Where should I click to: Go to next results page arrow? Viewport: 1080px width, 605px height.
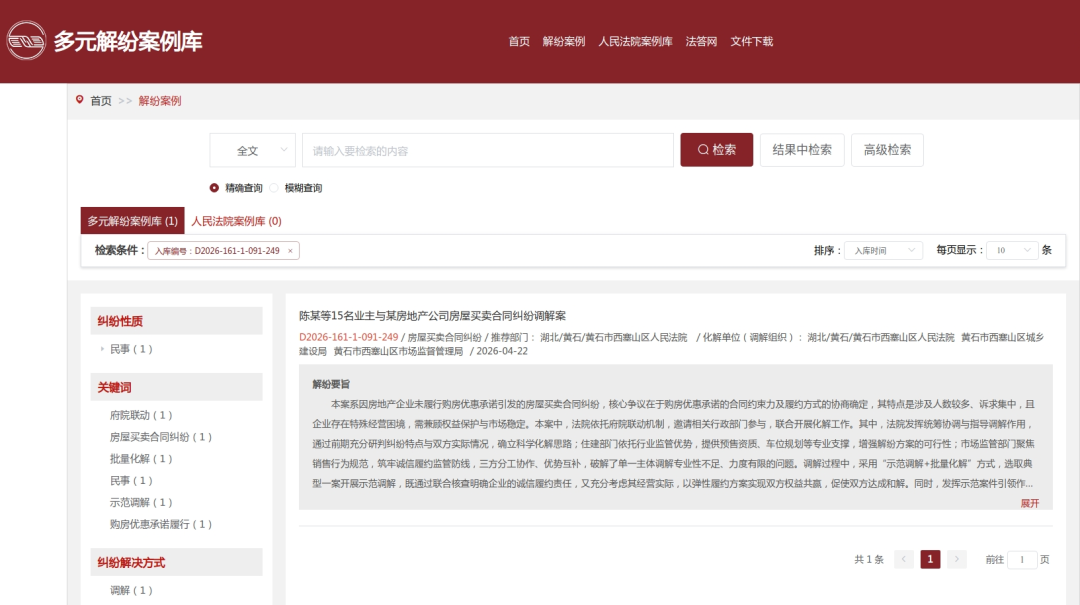point(957,559)
